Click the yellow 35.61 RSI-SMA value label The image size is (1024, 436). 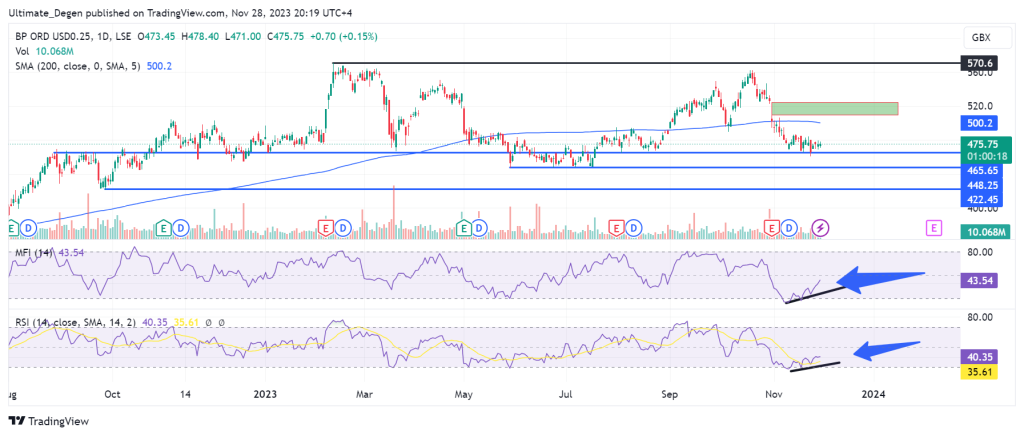[x=978, y=371]
